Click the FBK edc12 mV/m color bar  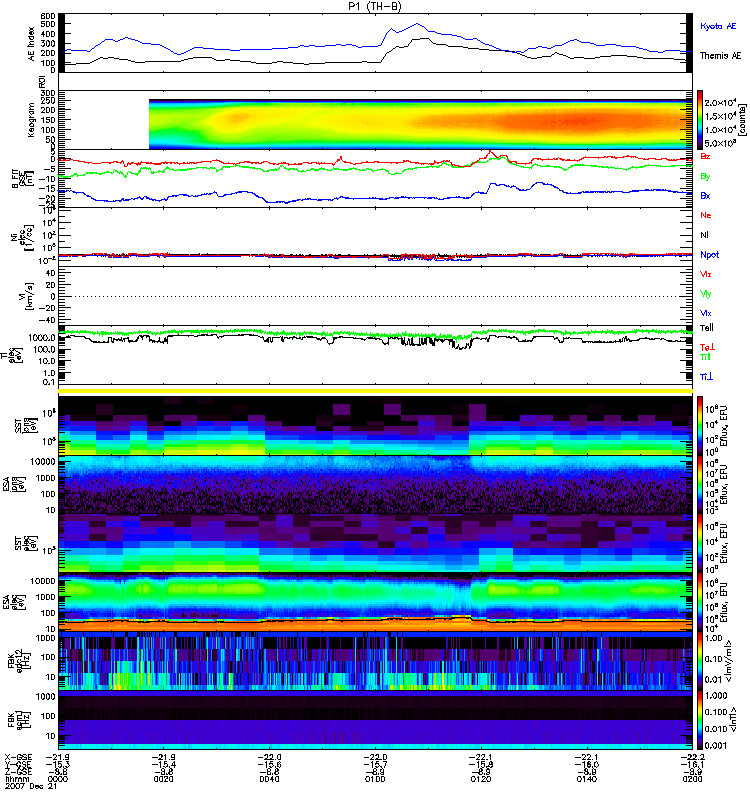coord(700,661)
